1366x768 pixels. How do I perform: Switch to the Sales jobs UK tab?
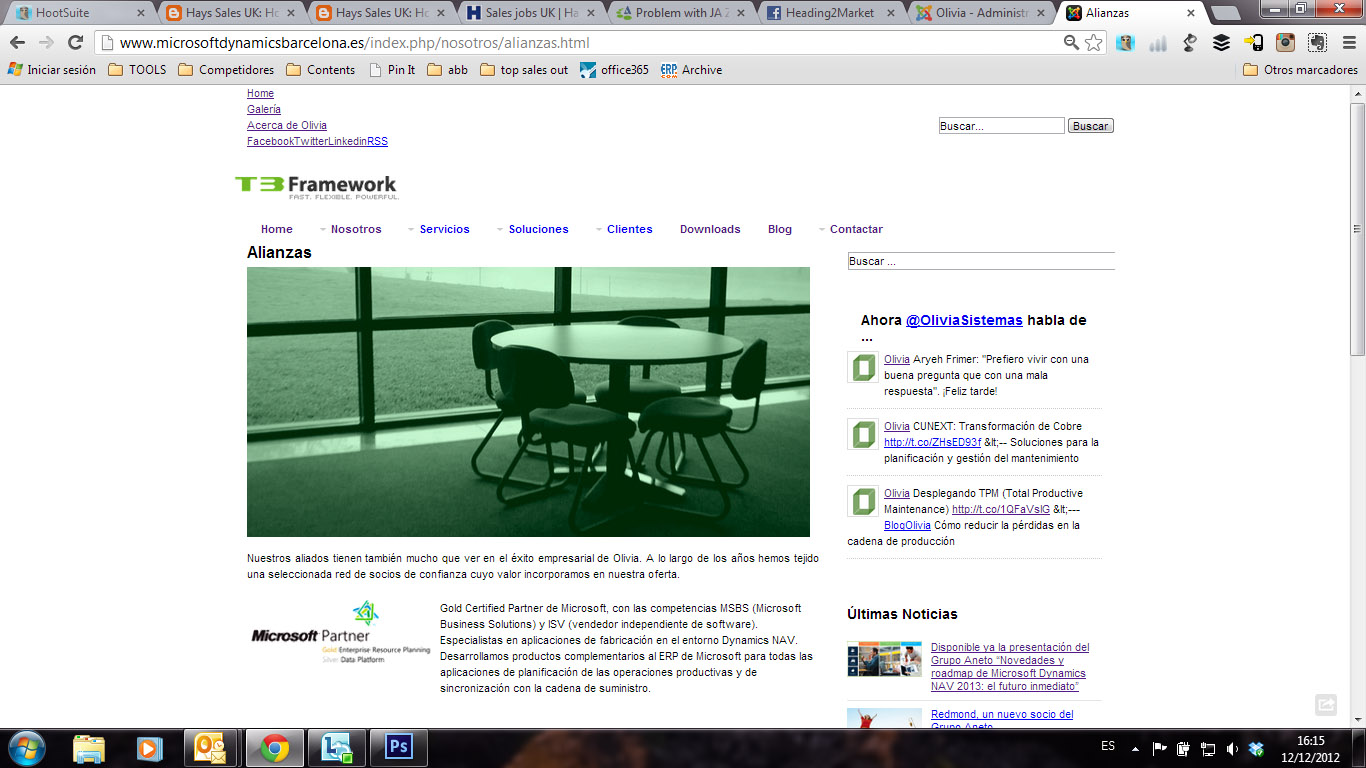pyautogui.click(x=530, y=13)
